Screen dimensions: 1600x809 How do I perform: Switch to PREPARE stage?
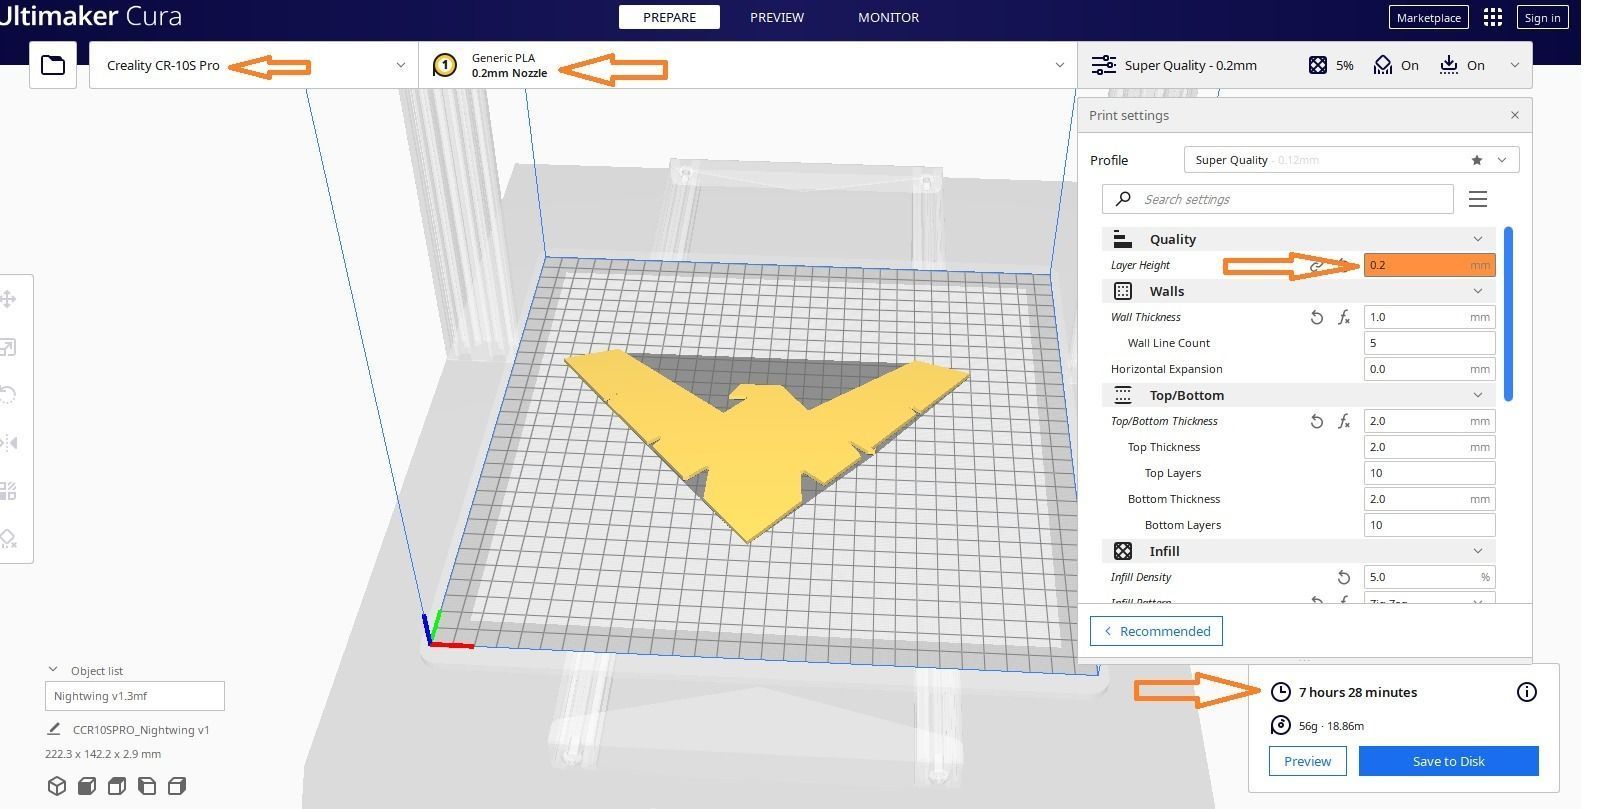(x=669, y=17)
